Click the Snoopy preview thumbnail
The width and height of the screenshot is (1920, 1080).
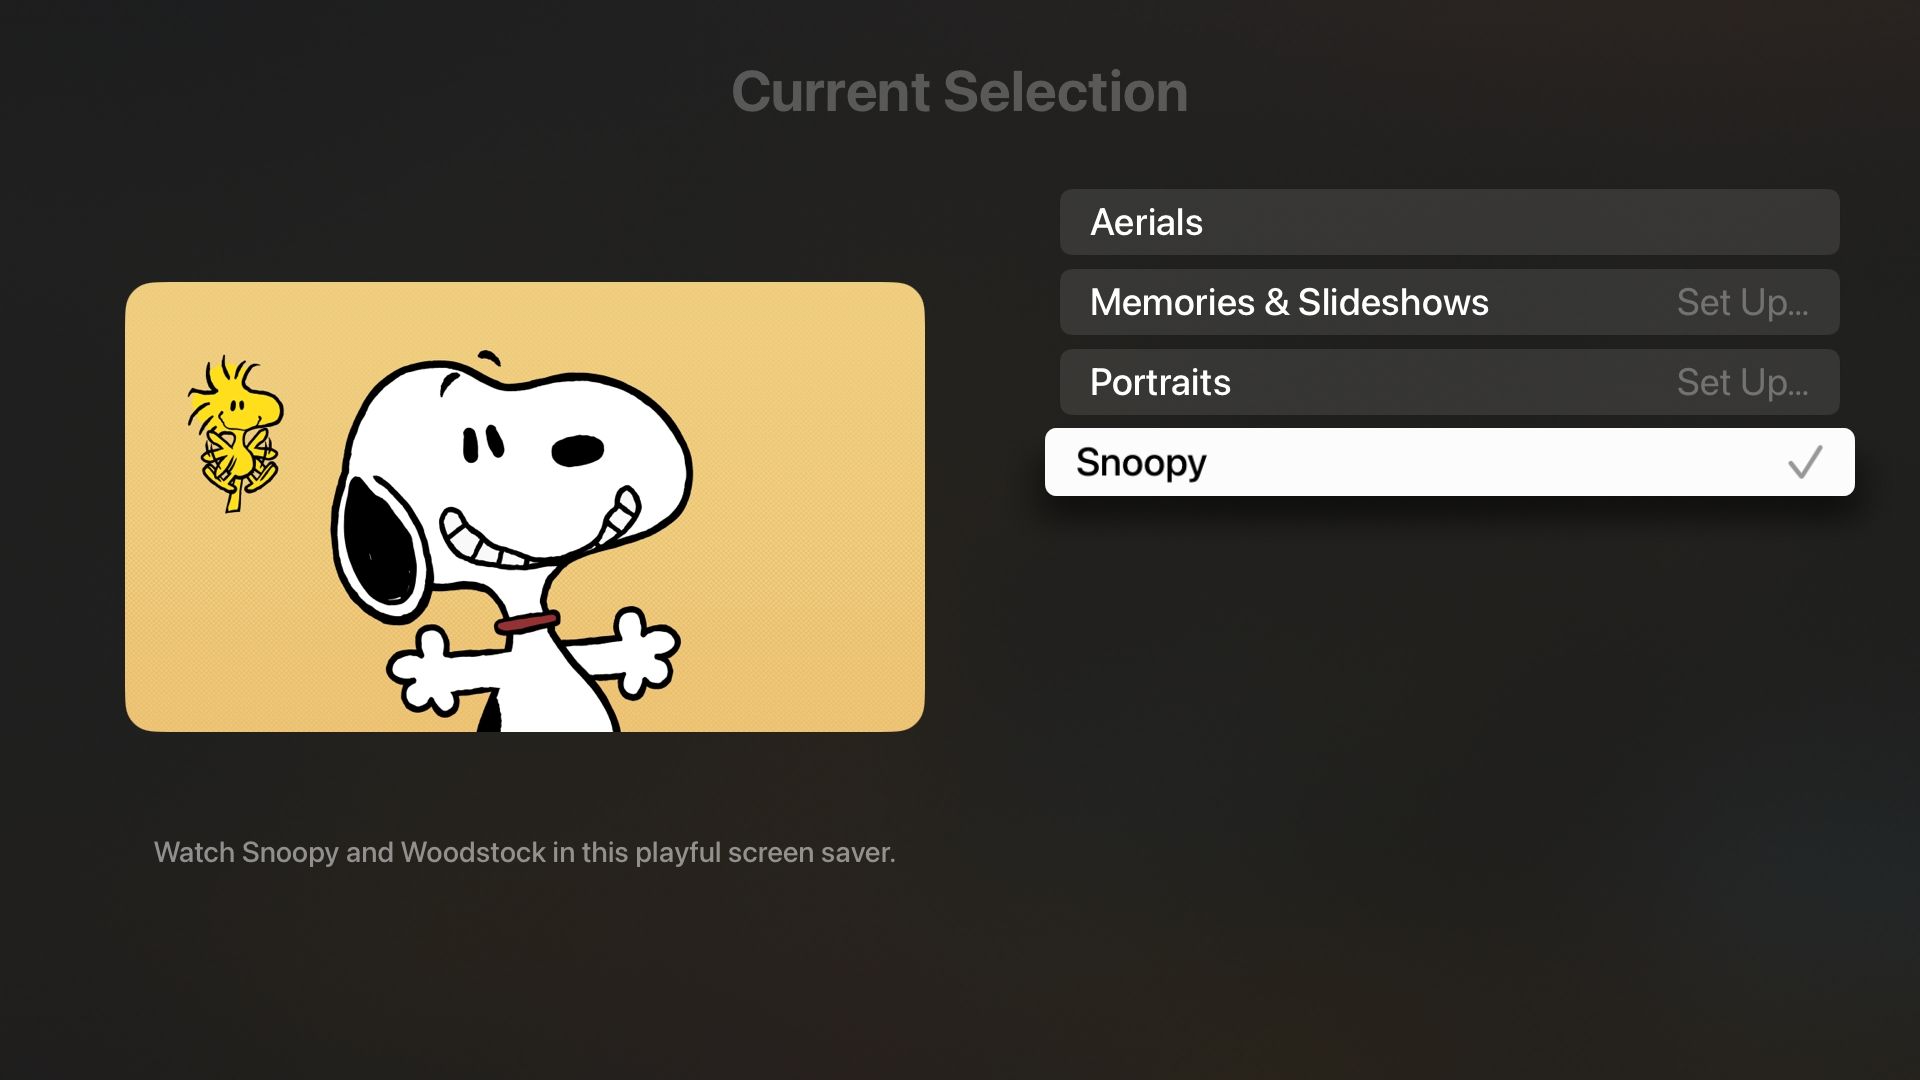click(x=525, y=506)
